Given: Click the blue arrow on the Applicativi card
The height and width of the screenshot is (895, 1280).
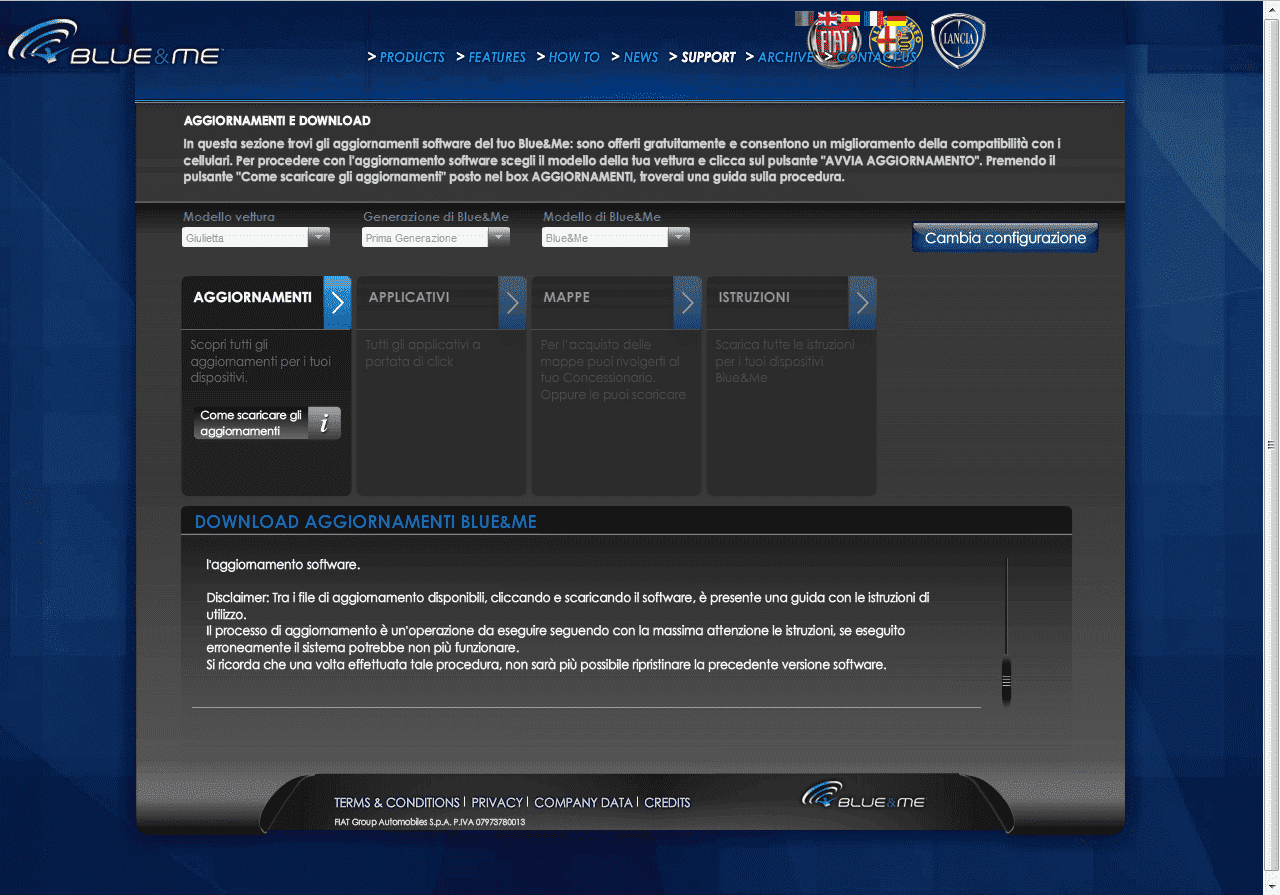Looking at the screenshot, I should [x=512, y=302].
